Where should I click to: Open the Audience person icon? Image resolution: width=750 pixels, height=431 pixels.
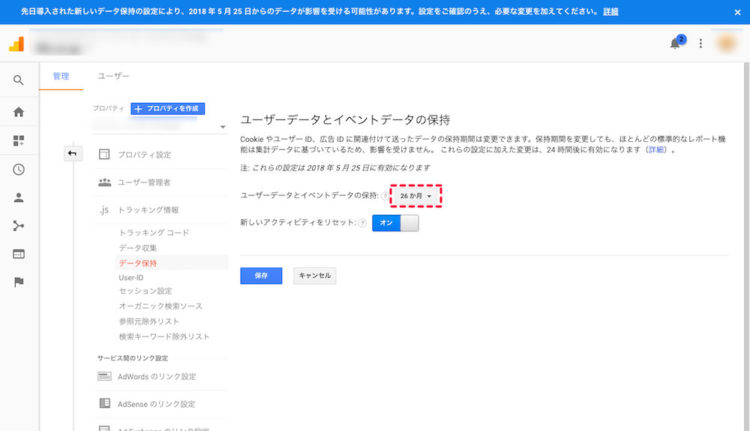[19, 198]
